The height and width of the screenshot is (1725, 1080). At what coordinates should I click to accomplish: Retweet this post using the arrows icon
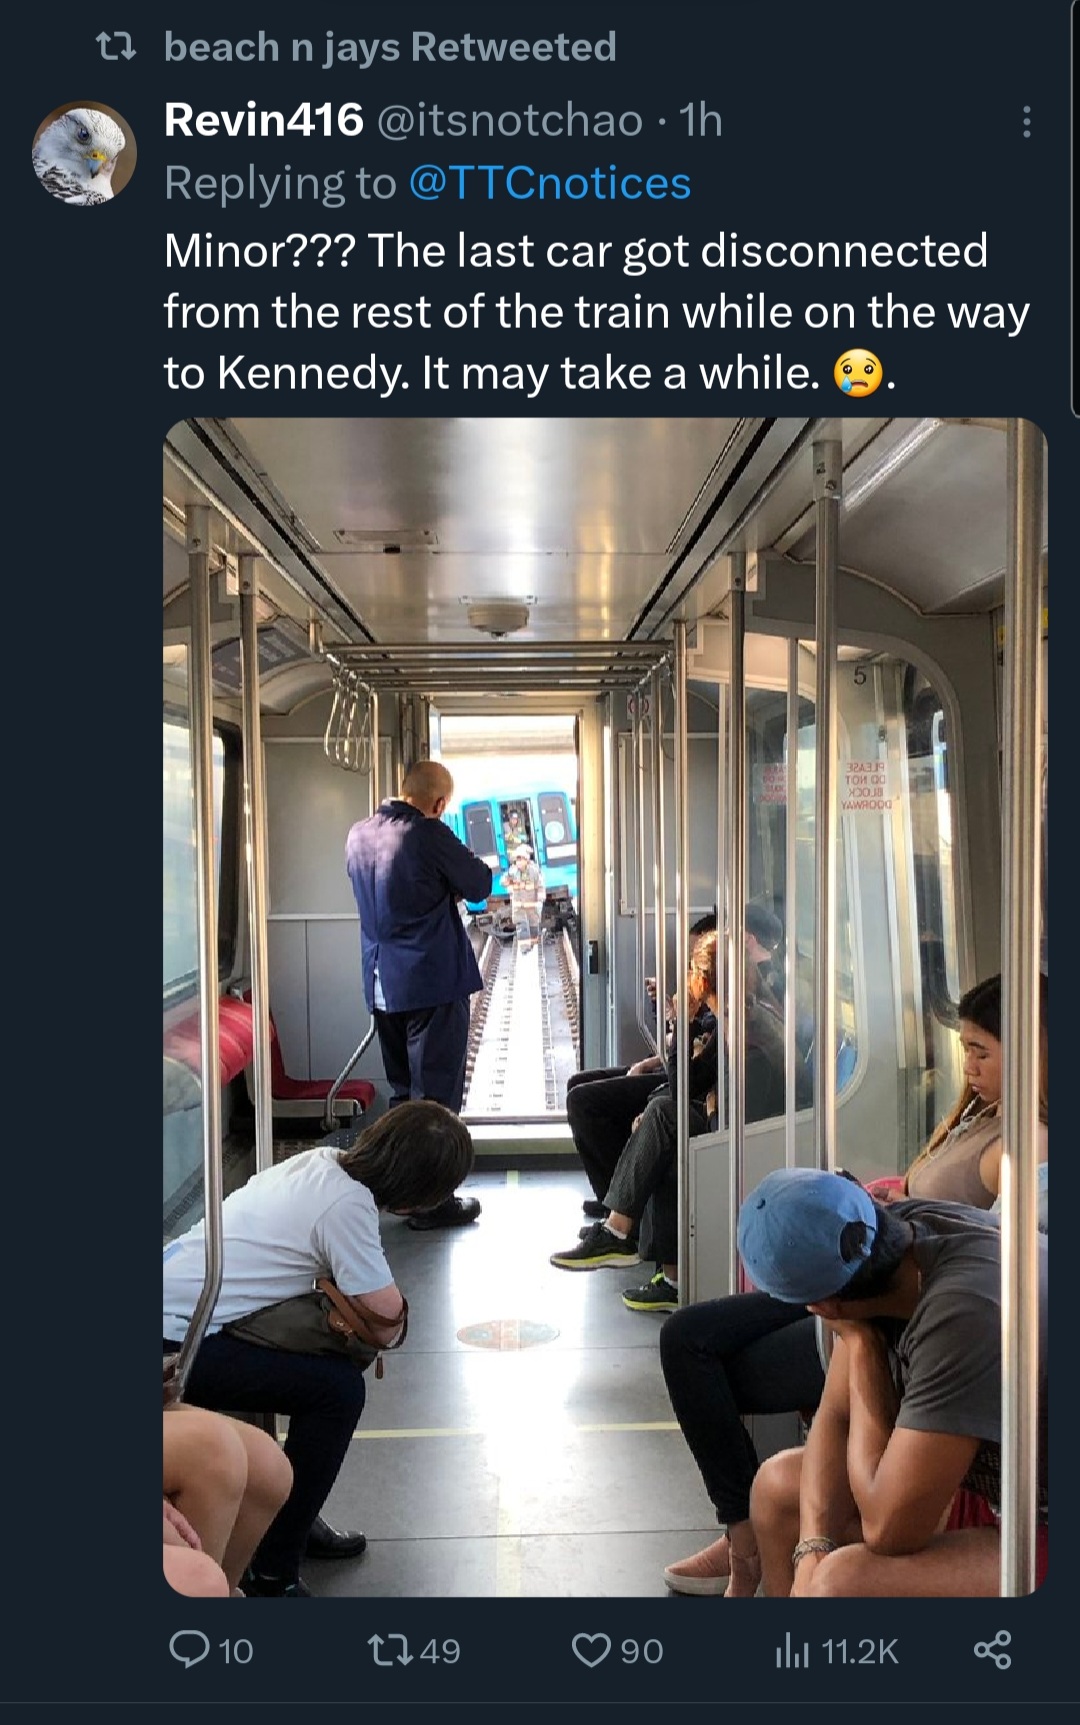390,1650
